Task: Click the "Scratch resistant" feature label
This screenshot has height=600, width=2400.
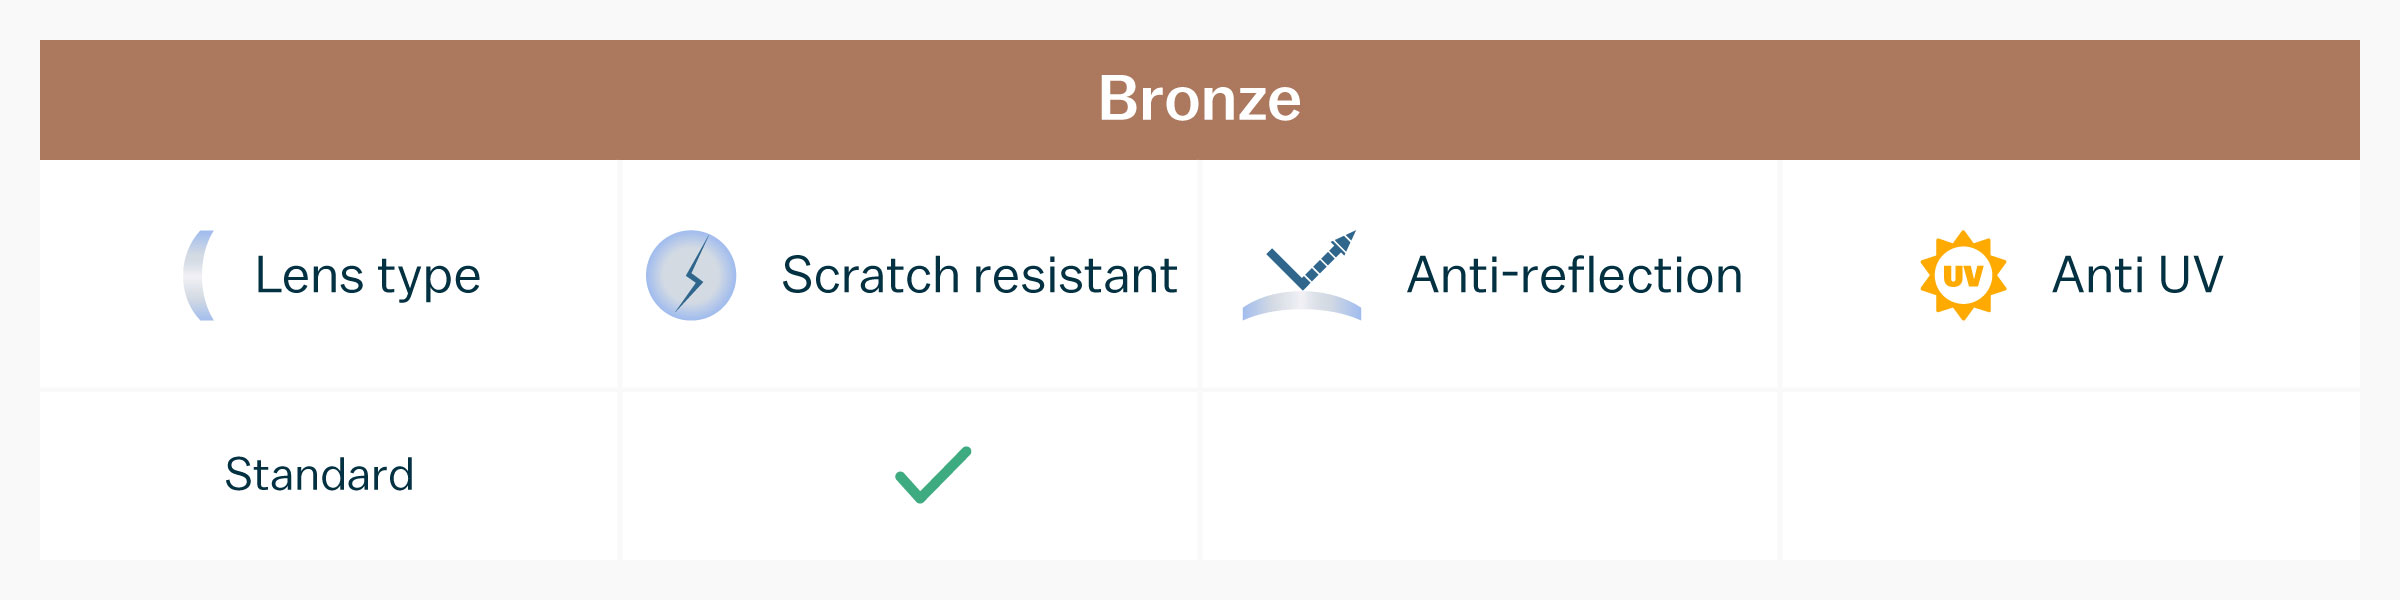Action: click(979, 275)
